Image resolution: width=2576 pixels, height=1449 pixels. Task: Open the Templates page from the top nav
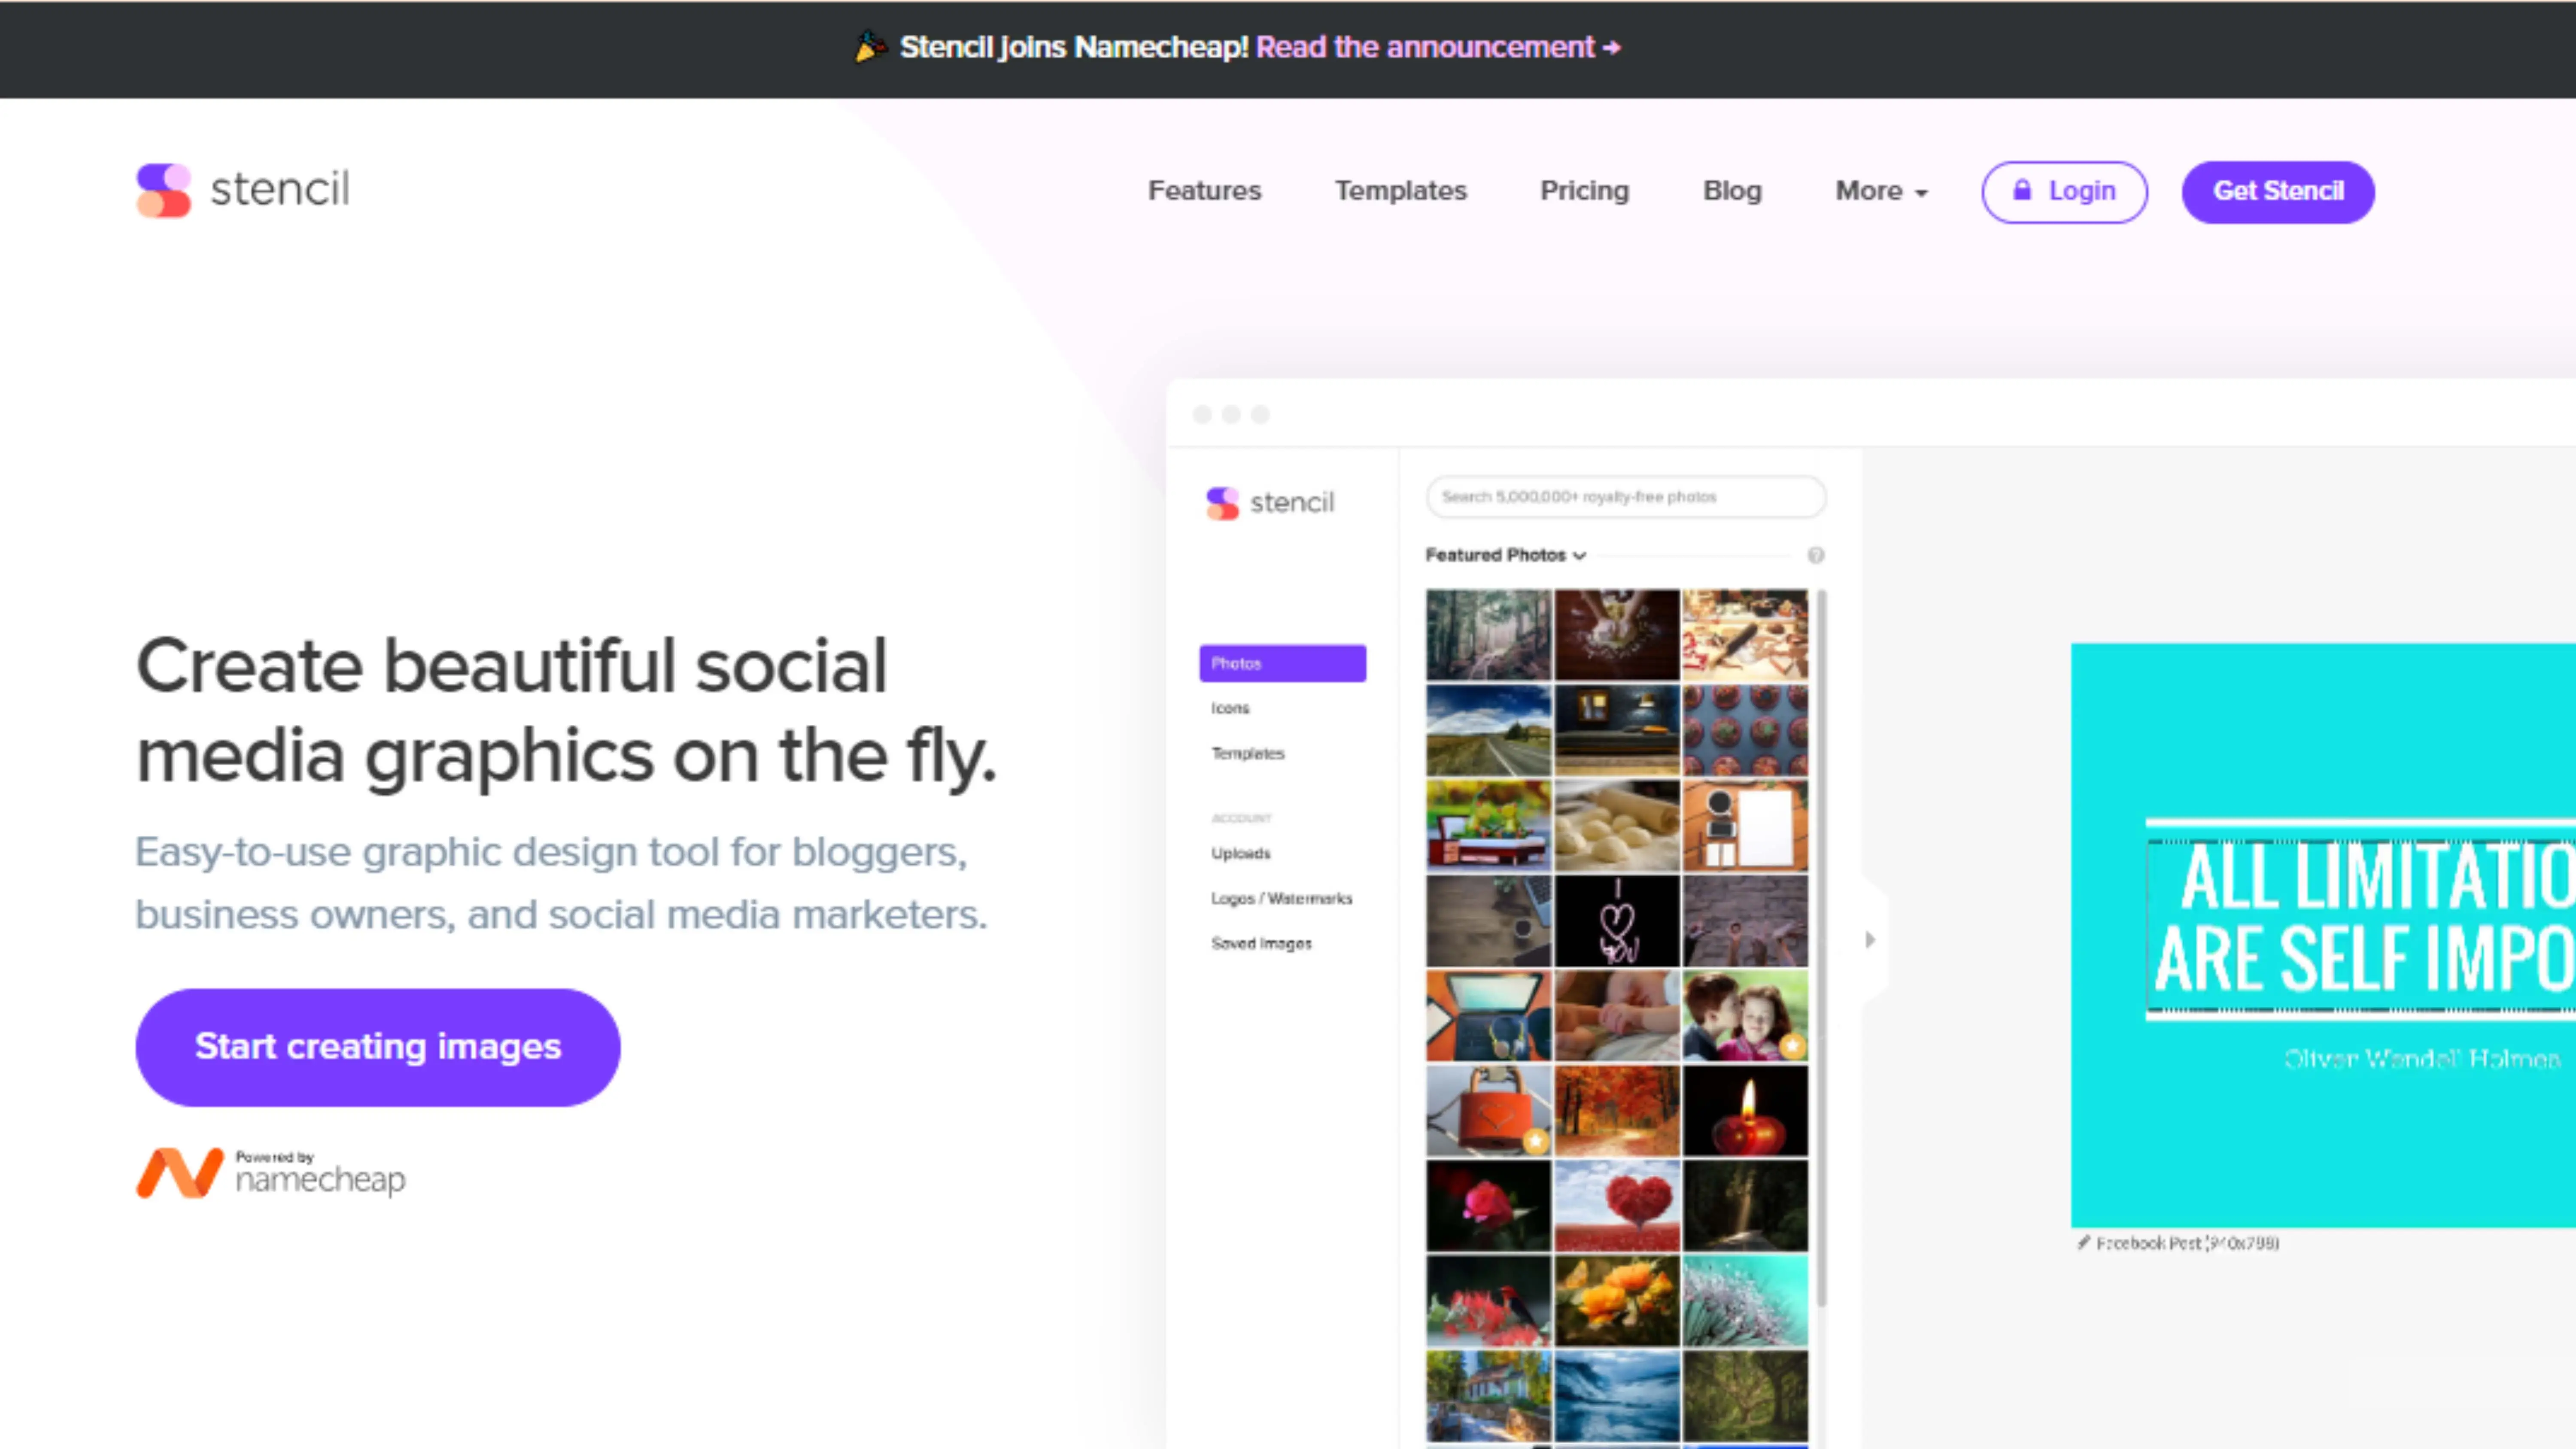pos(1400,191)
